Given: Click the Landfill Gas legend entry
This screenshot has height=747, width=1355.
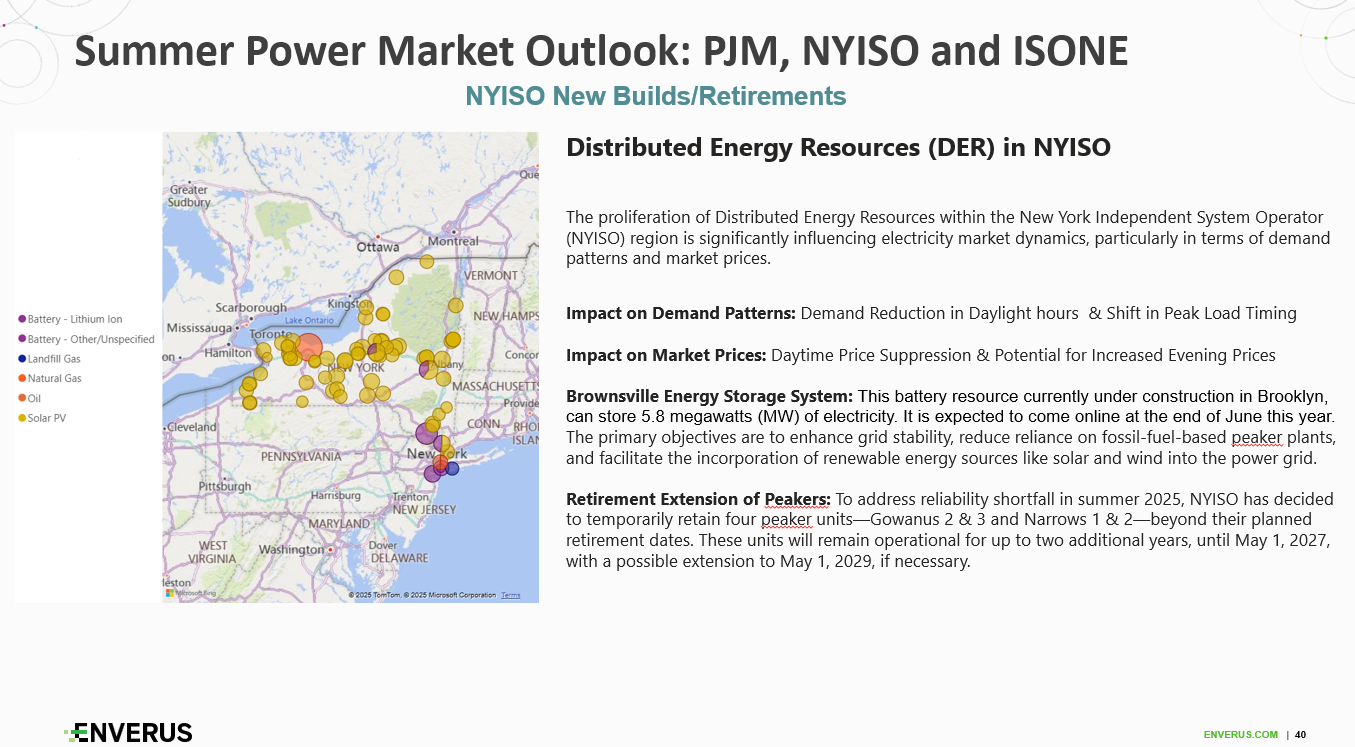Looking at the screenshot, I should 54,358.
